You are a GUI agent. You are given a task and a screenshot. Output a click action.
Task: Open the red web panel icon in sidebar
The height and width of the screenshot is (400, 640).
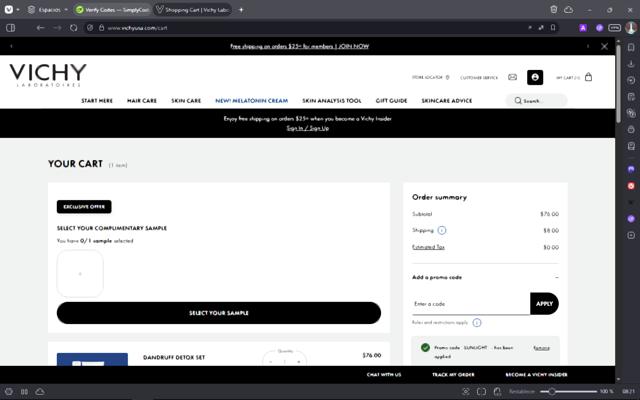click(x=631, y=186)
